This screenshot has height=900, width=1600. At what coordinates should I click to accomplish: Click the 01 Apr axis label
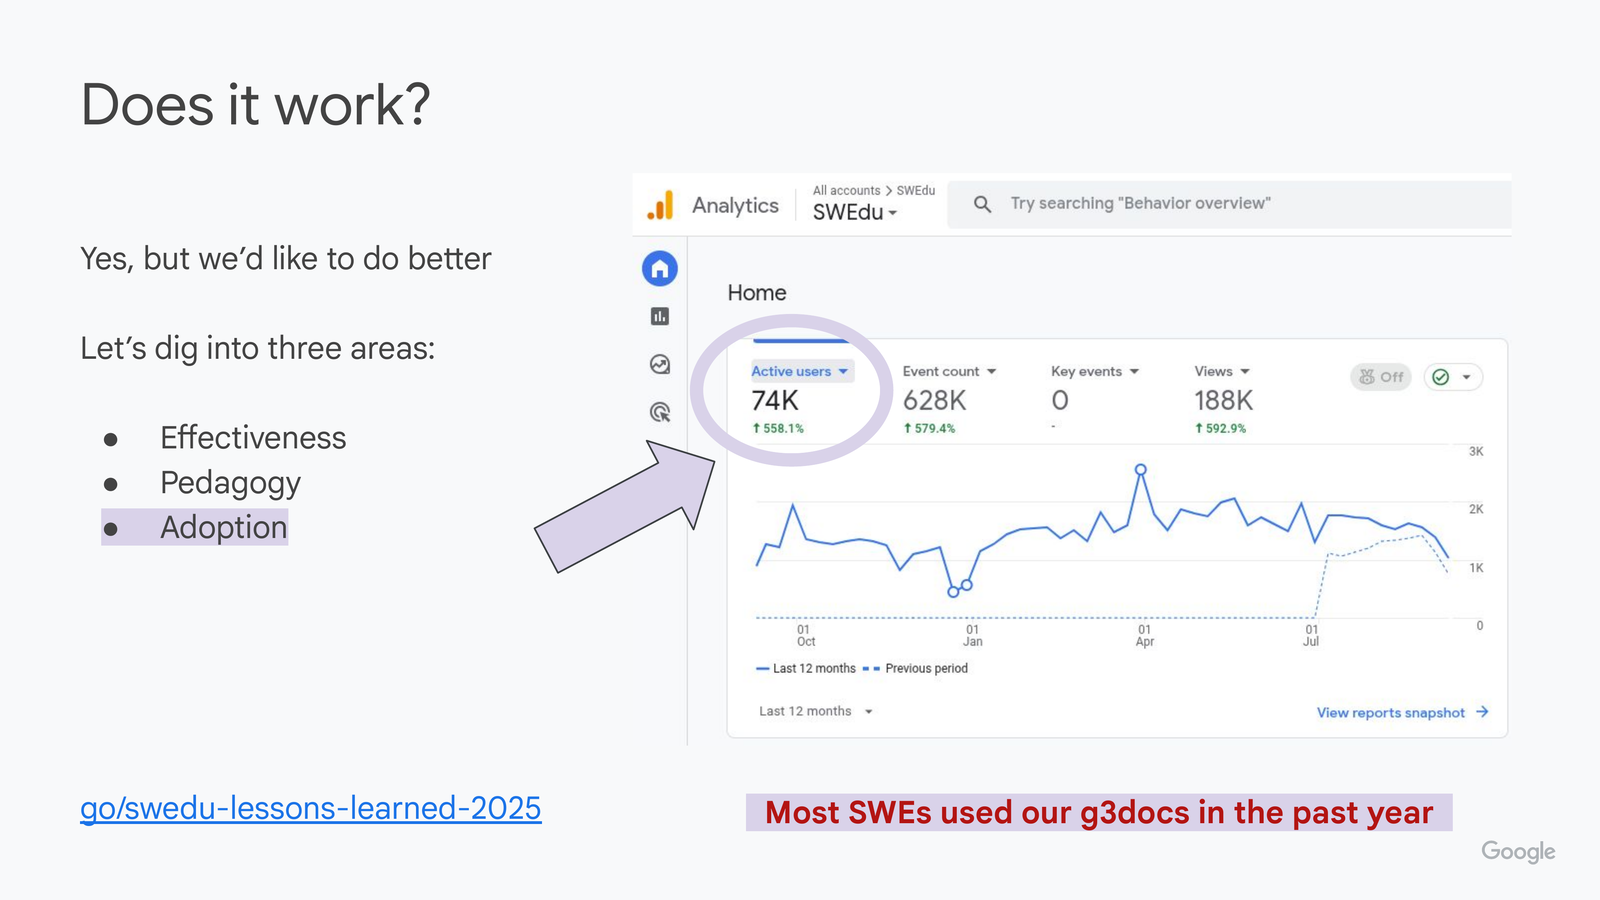[1145, 636]
